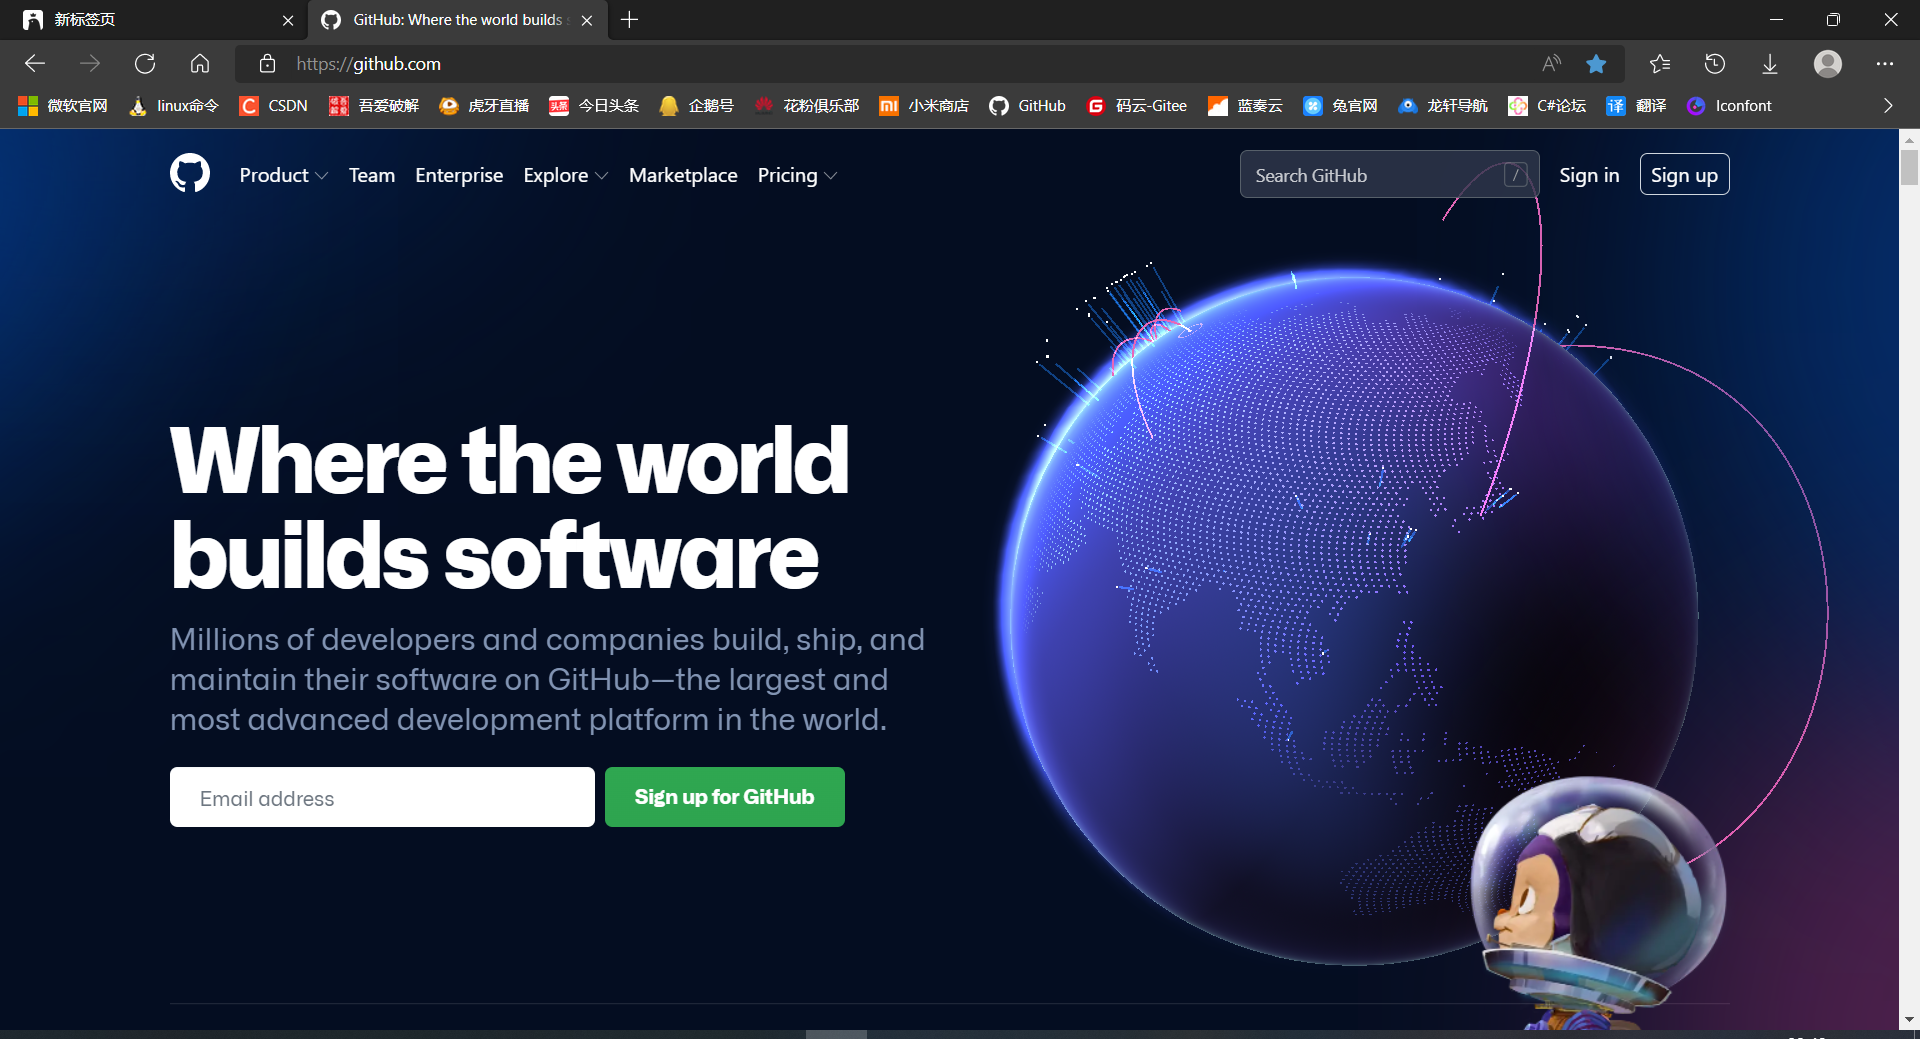Viewport: 1920px width, 1039px height.
Task: Click the browser forward arrow
Action: (90, 64)
